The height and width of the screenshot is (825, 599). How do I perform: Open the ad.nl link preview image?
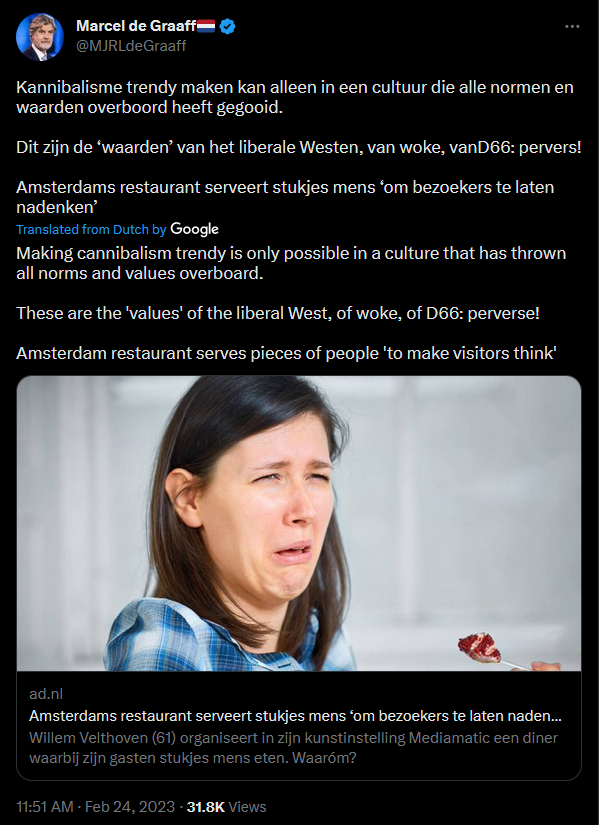tap(299, 523)
